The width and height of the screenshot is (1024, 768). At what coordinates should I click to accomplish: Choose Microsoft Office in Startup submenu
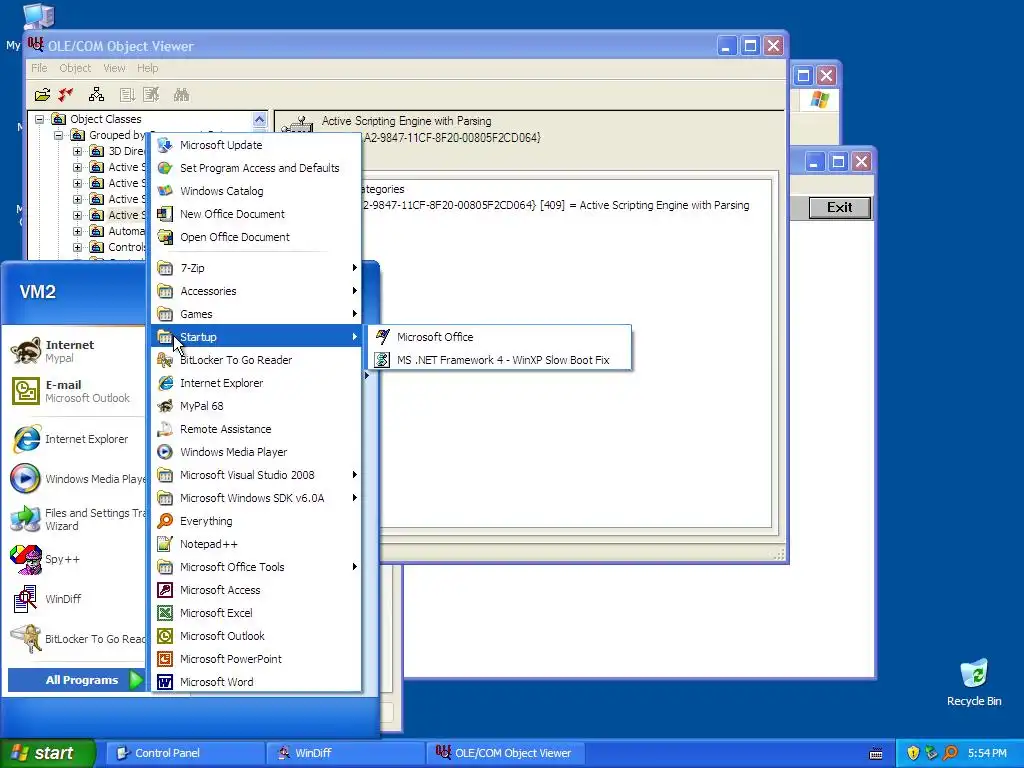500,337
